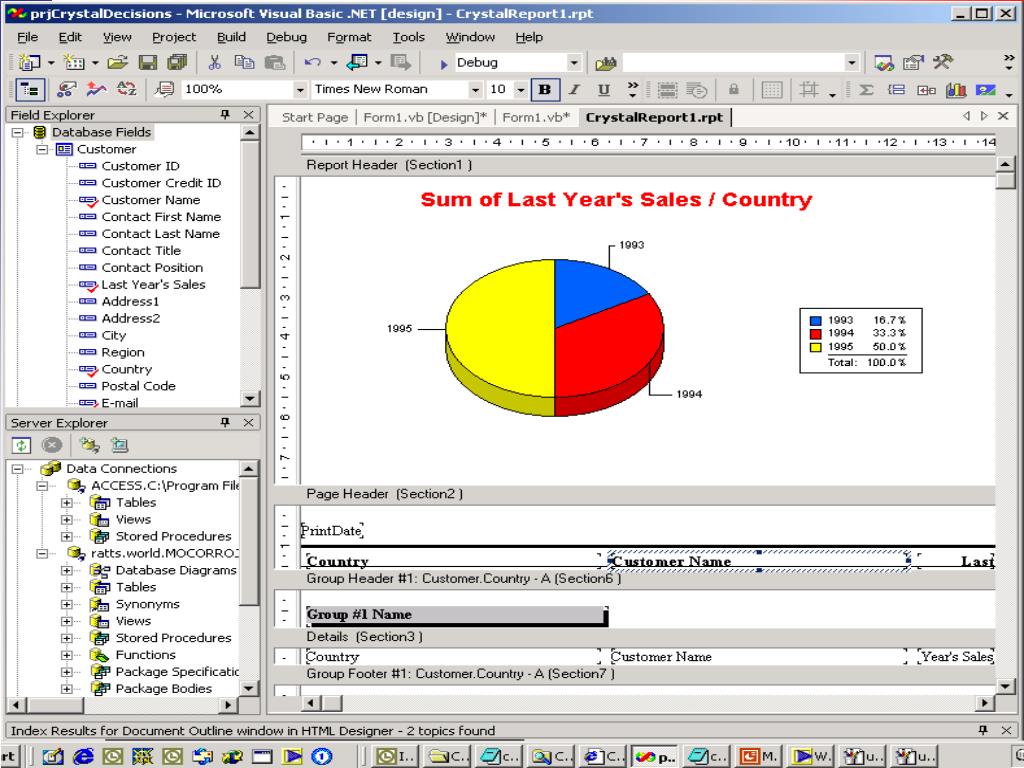The width and height of the screenshot is (1024, 768).
Task: Click the Add New Item toolbar icon
Action: [73, 63]
